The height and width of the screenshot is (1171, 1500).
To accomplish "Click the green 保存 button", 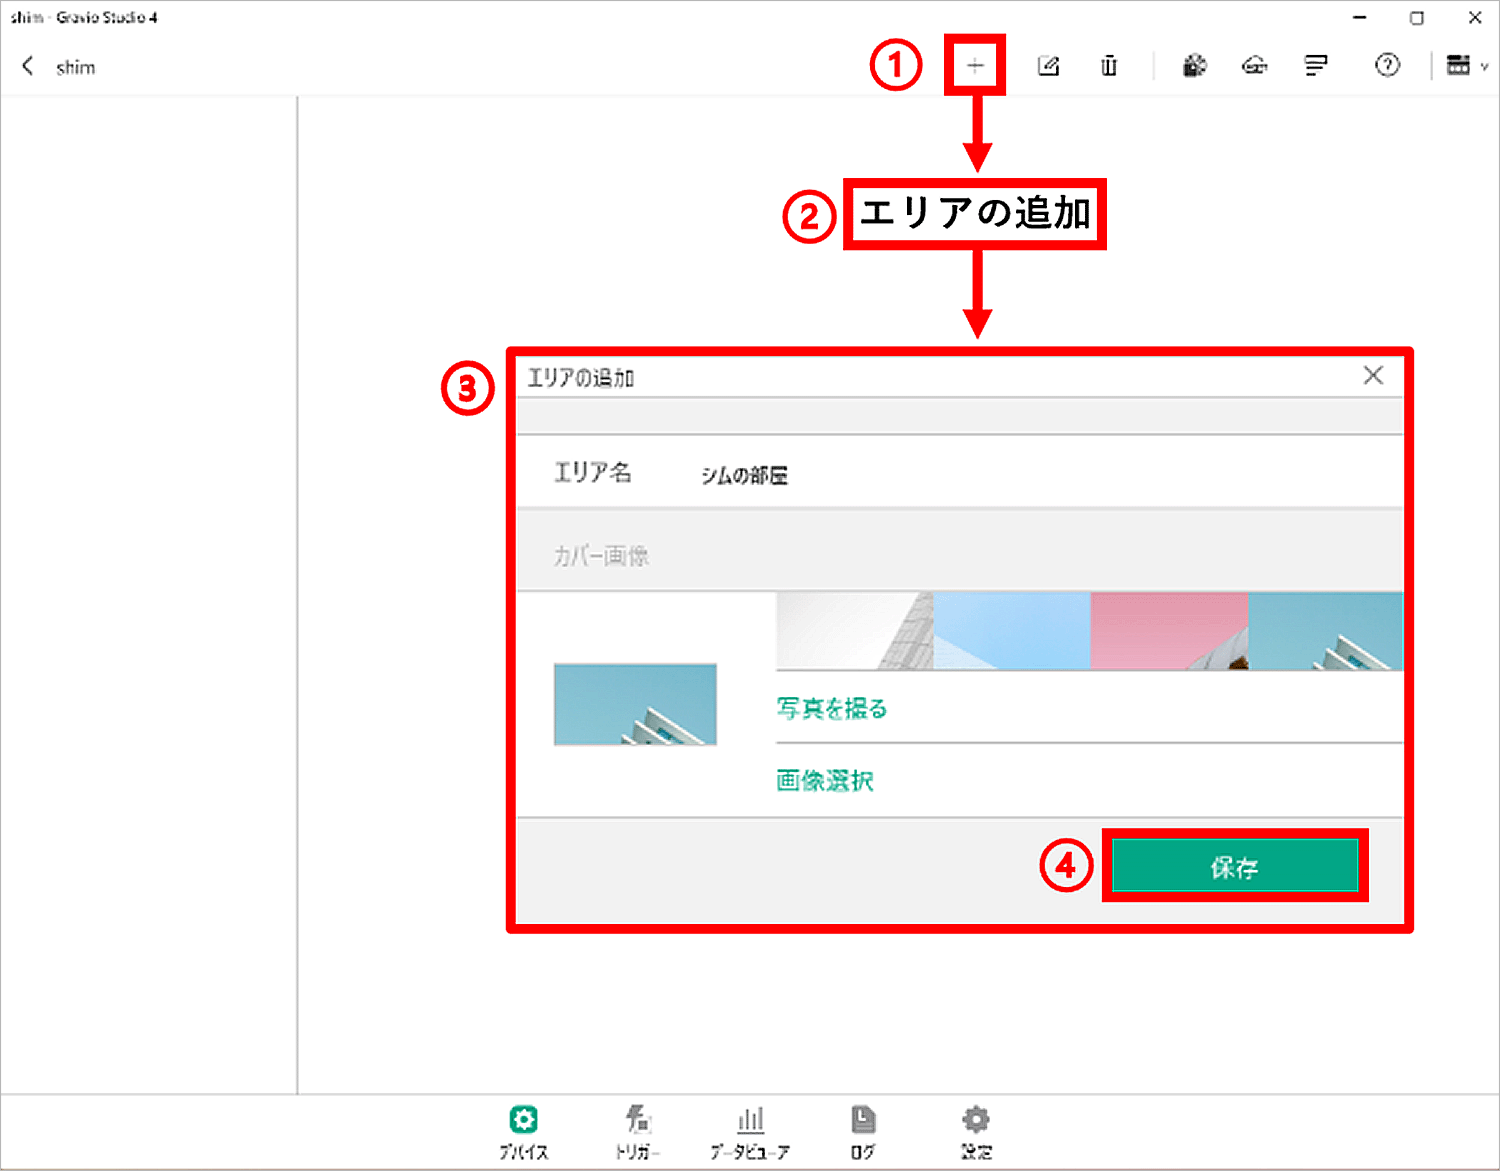I will (x=1235, y=866).
